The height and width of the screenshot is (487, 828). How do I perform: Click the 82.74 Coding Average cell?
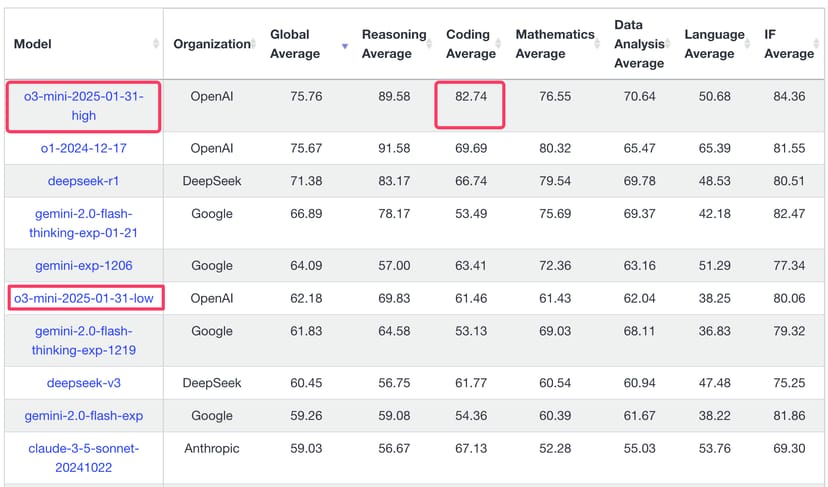coord(468,97)
